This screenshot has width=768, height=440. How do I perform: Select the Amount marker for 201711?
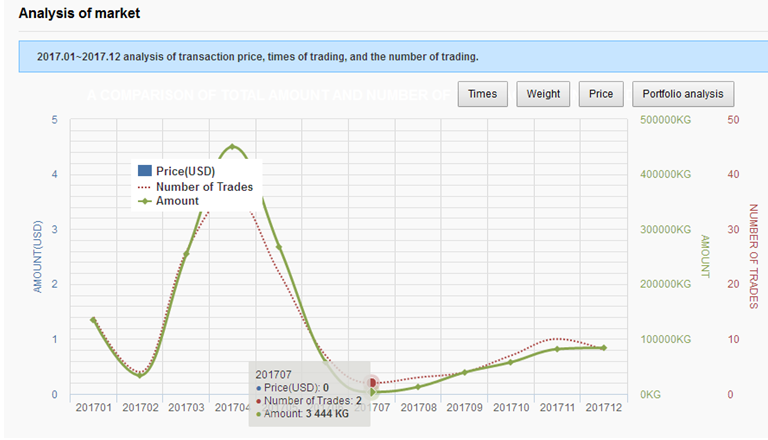tap(557, 349)
